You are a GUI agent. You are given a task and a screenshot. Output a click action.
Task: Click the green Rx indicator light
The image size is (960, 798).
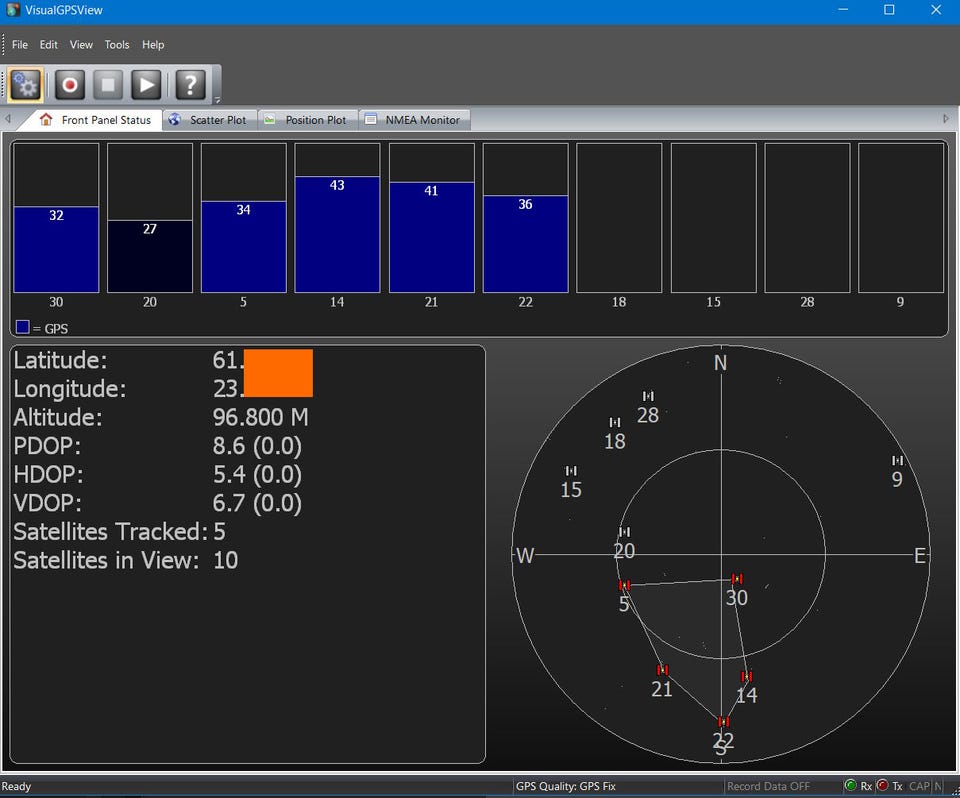click(x=850, y=785)
